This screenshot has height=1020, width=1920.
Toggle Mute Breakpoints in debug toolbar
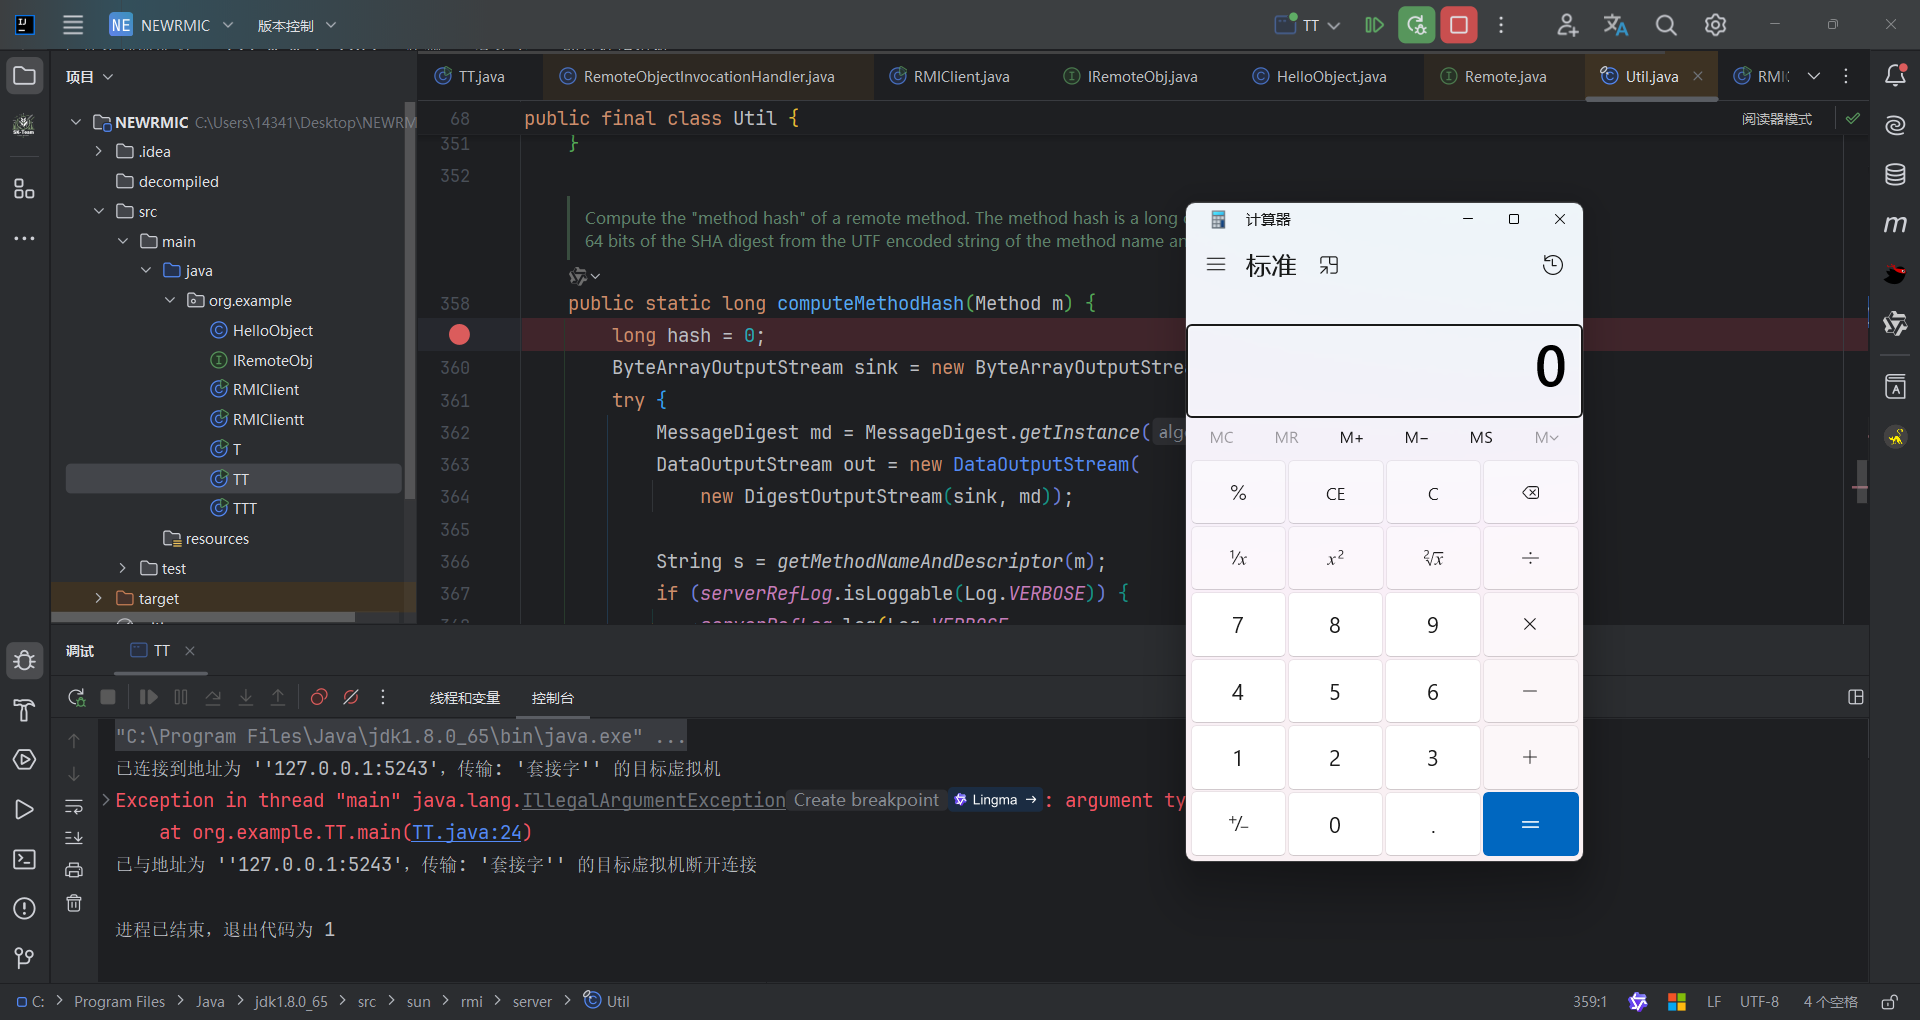351,697
